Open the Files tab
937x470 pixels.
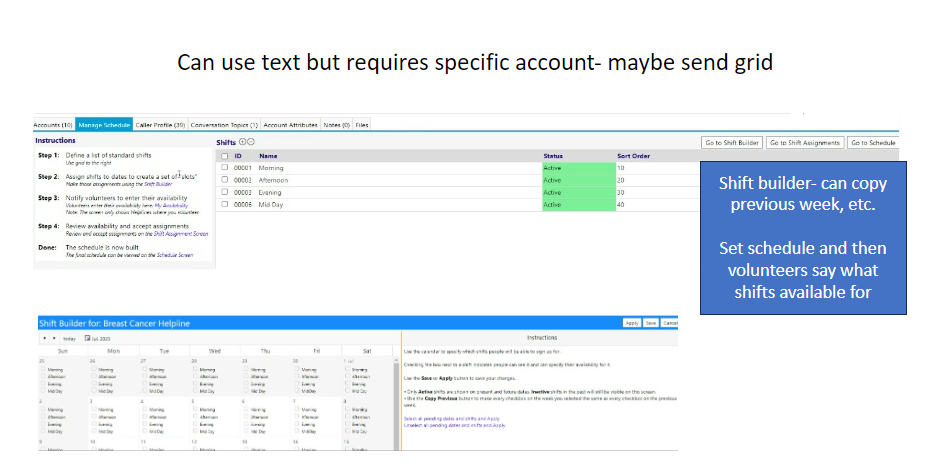pyautogui.click(x=362, y=125)
